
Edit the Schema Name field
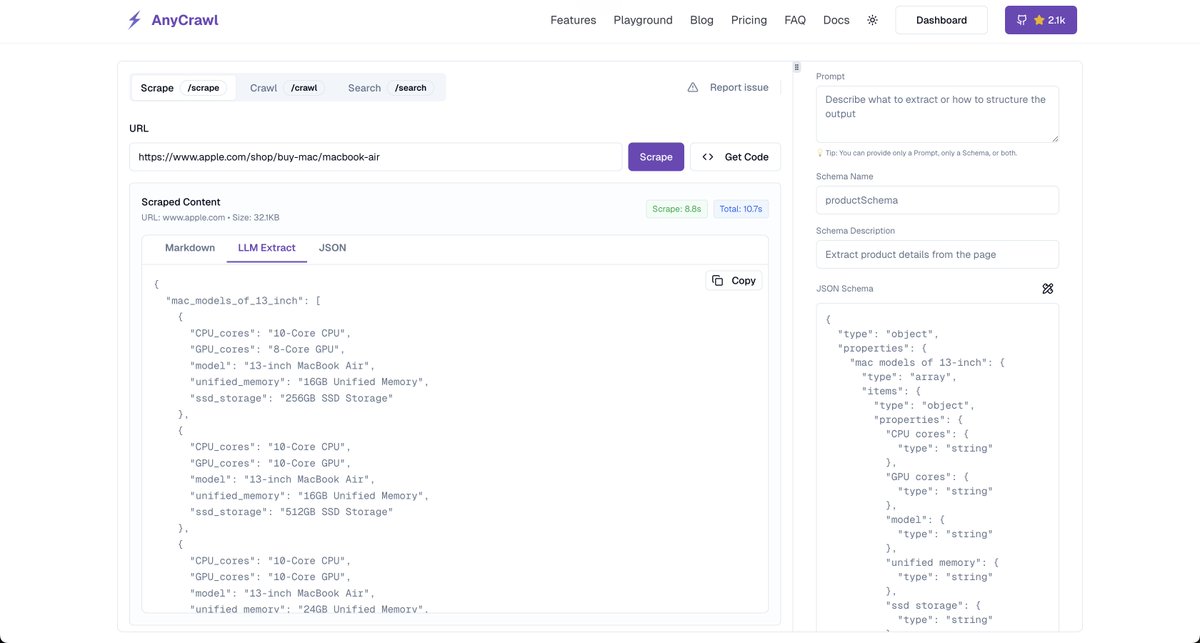click(x=937, y=200)
